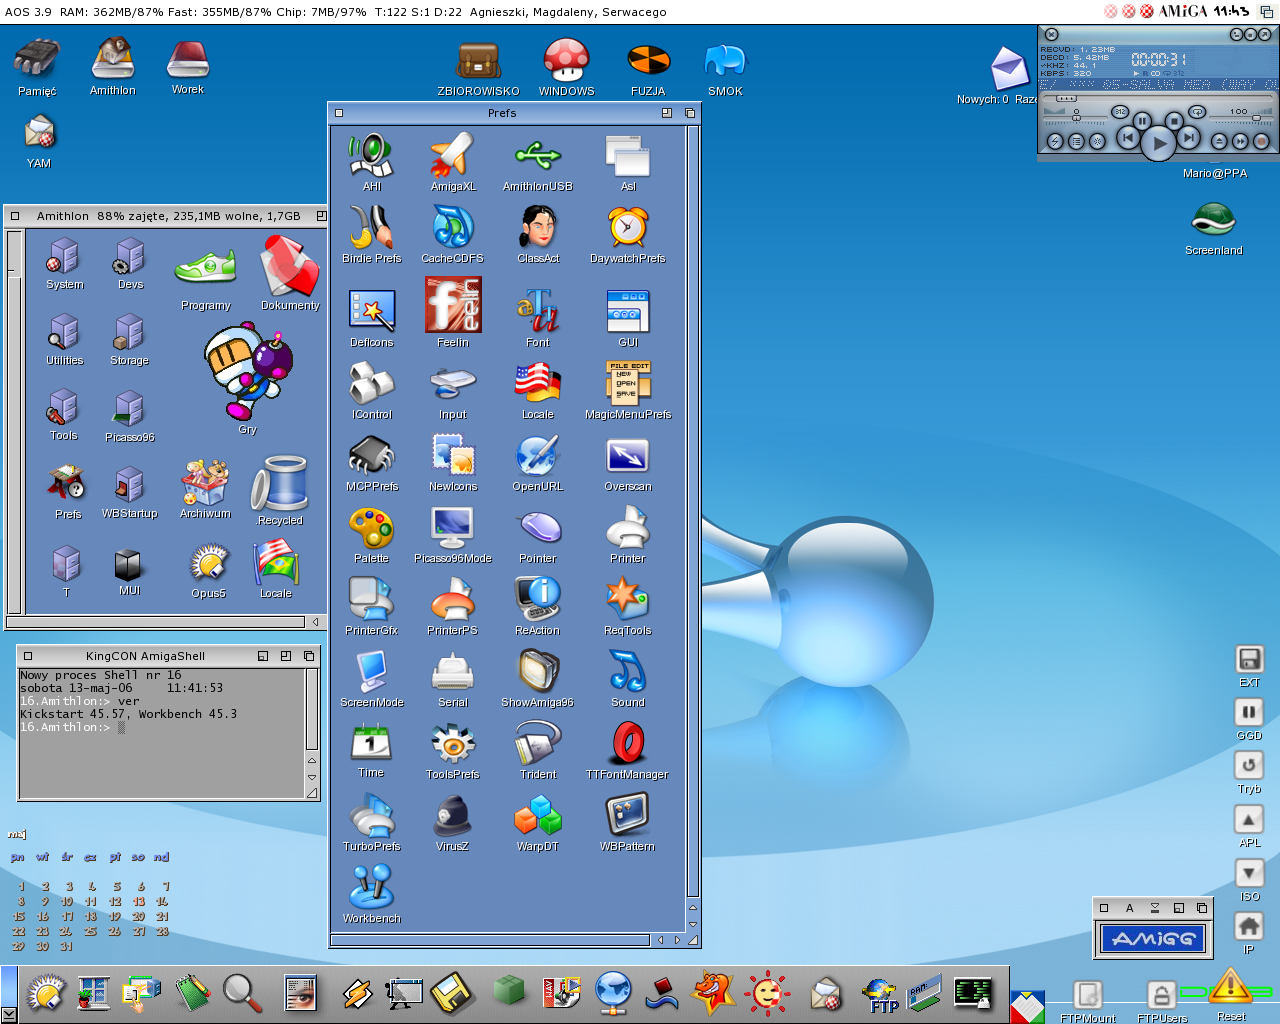The width and height of the screenshot is (1280, 1024).
Task: Open the System drawer in Amithlon window
Action: [x=64, y=256]
